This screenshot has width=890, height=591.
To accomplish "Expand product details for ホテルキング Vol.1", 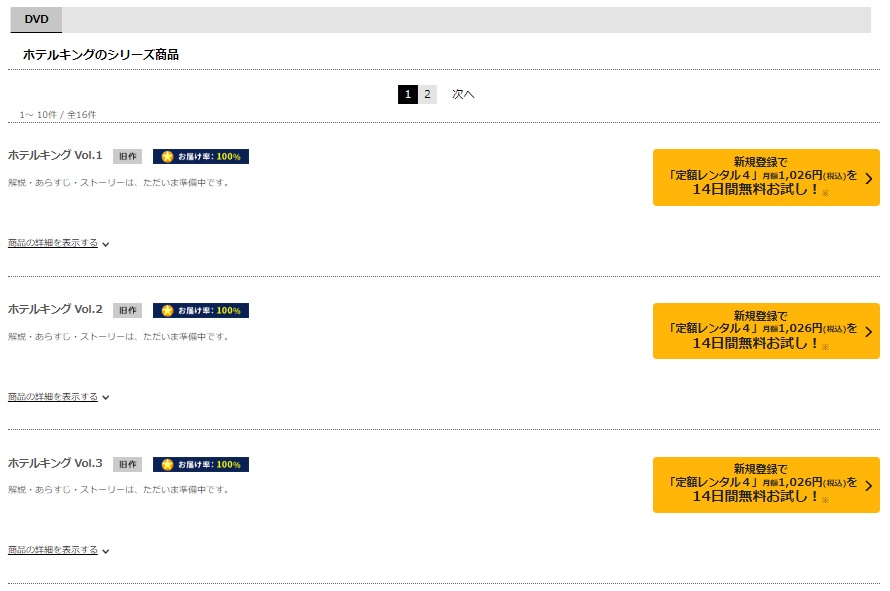I will pos(58,243).
